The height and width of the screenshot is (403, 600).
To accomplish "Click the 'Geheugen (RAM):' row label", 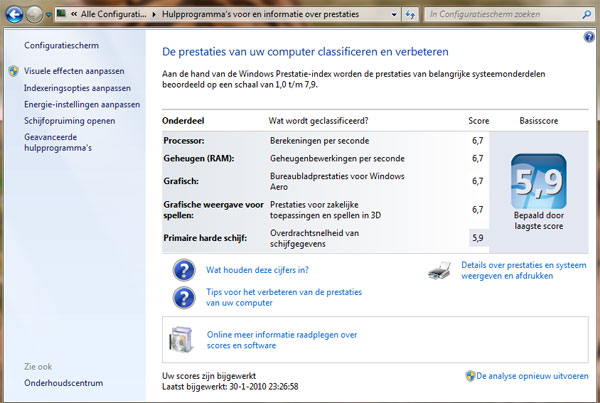I will [x=199, y=158].
